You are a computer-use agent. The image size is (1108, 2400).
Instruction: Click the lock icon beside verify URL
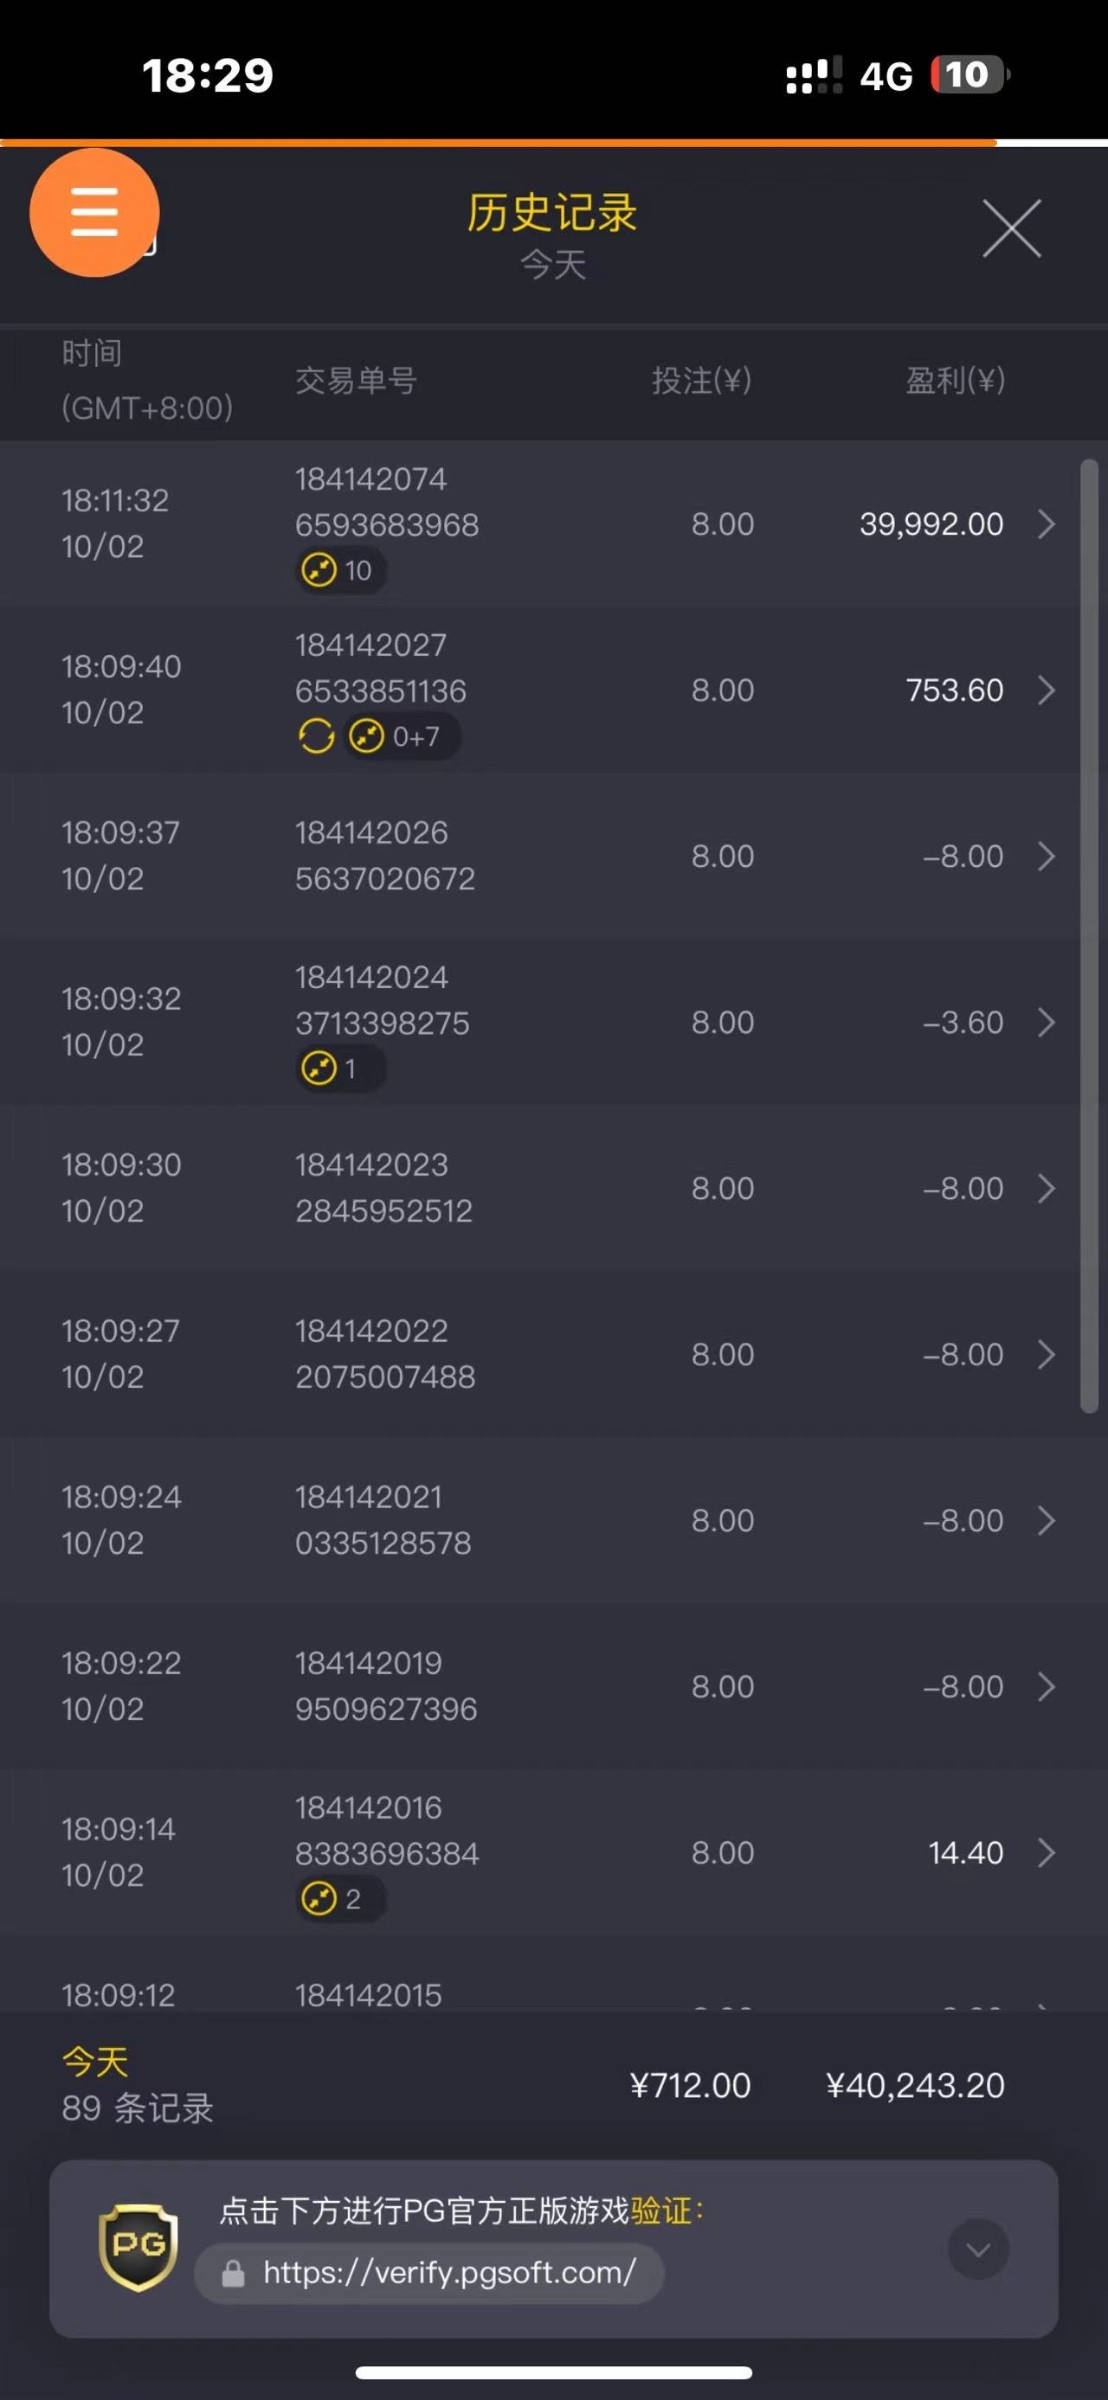(x=233, y=2273)
